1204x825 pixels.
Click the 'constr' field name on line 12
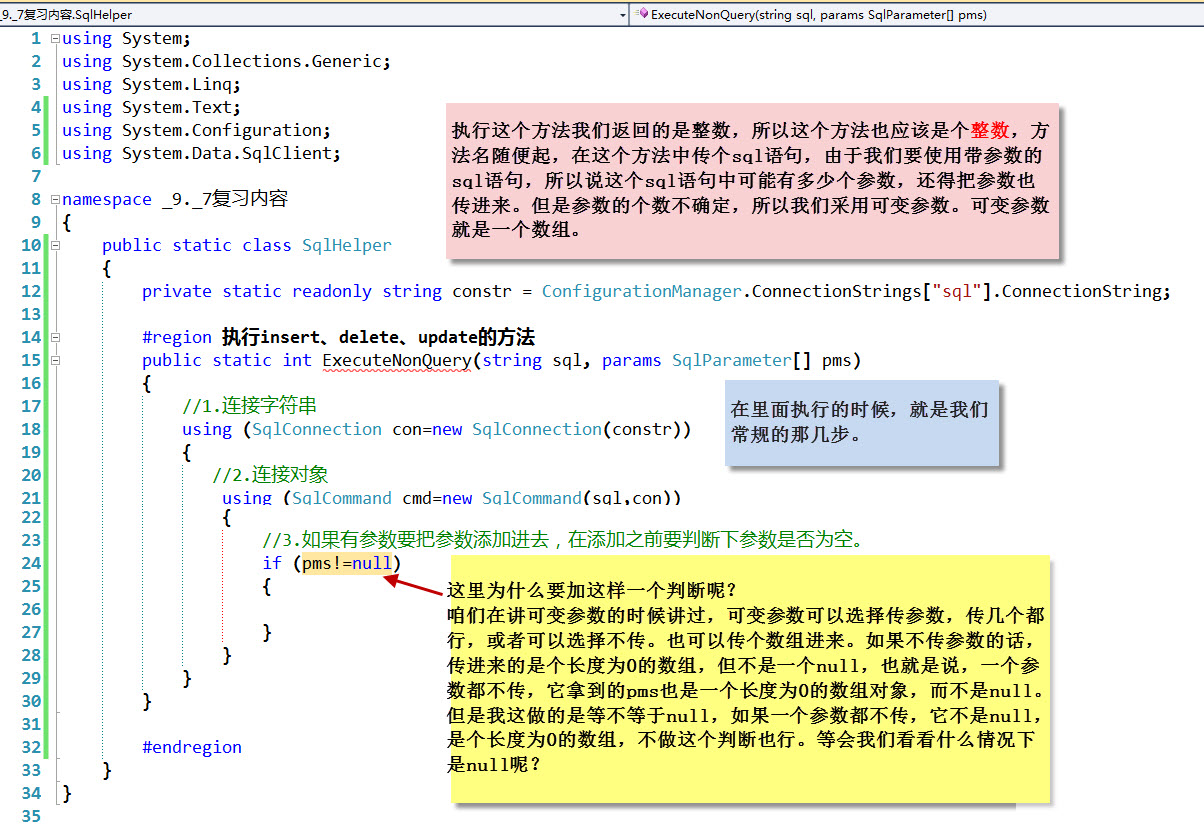[x=482, y=291]
